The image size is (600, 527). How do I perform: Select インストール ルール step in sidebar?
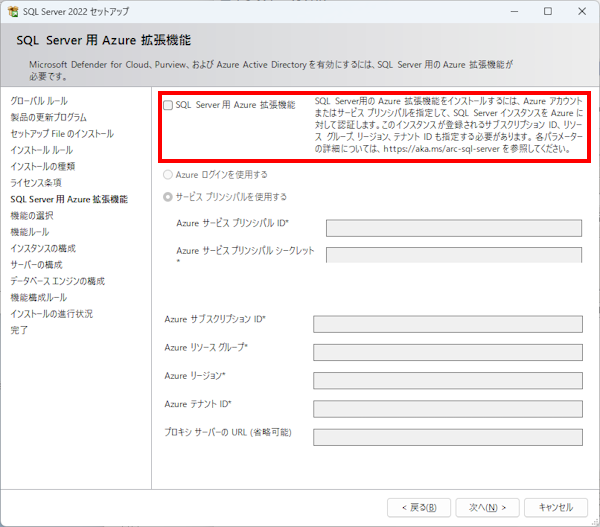click(42, 150)
